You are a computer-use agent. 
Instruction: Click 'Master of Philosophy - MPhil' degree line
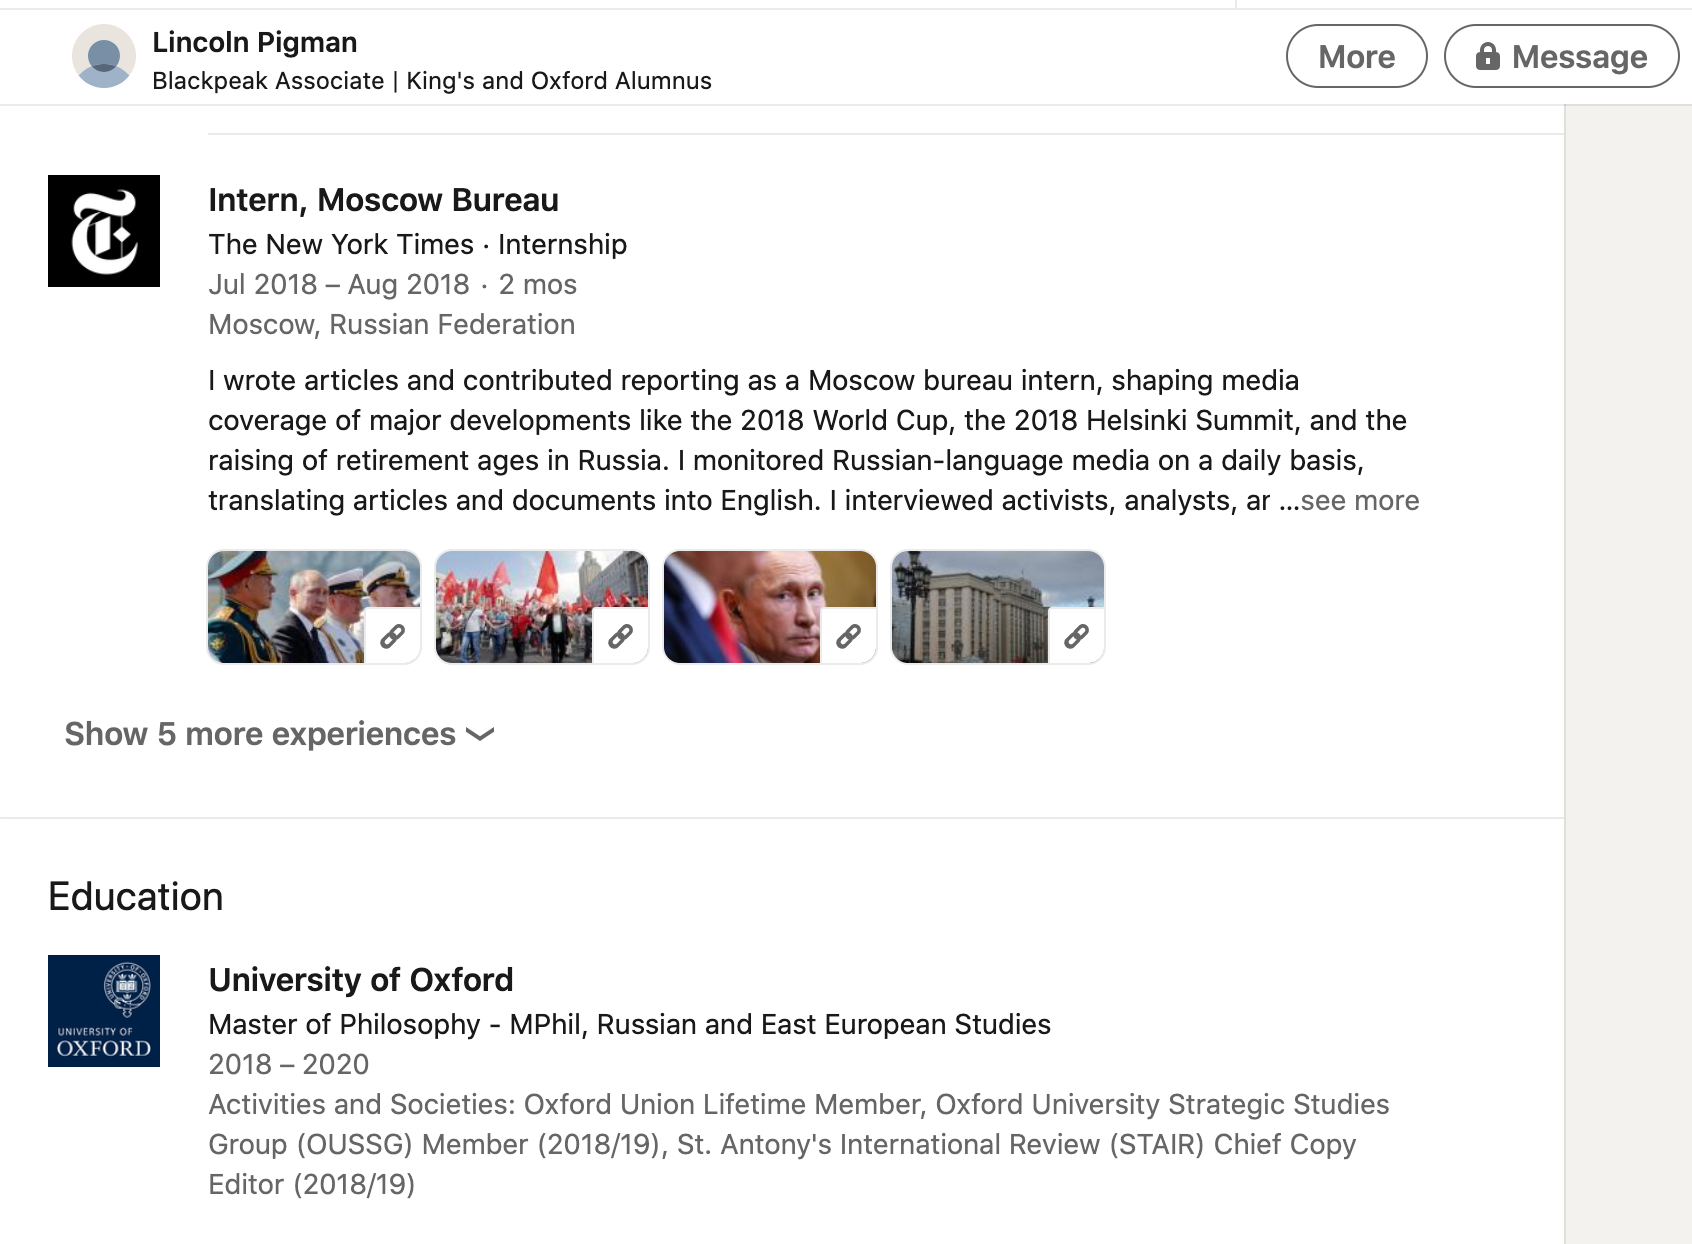tap(630, 1024)
